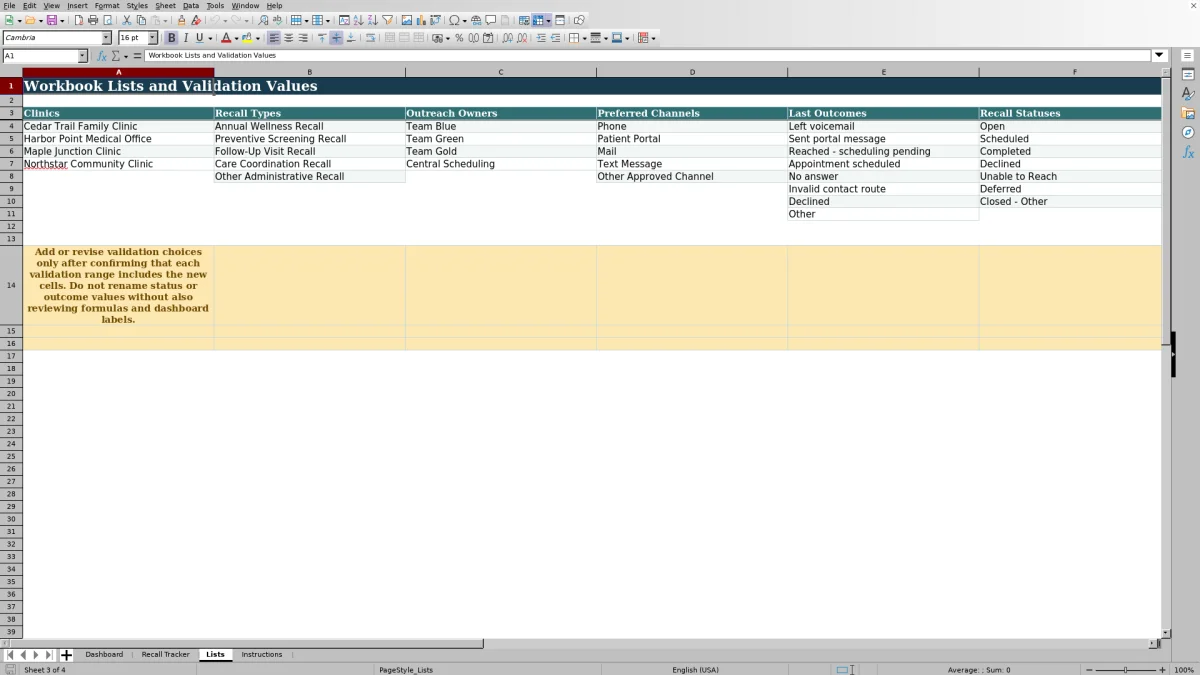Toggle Wrap Text button
This screenshot has height=675, width=1200.
[370, 38]
